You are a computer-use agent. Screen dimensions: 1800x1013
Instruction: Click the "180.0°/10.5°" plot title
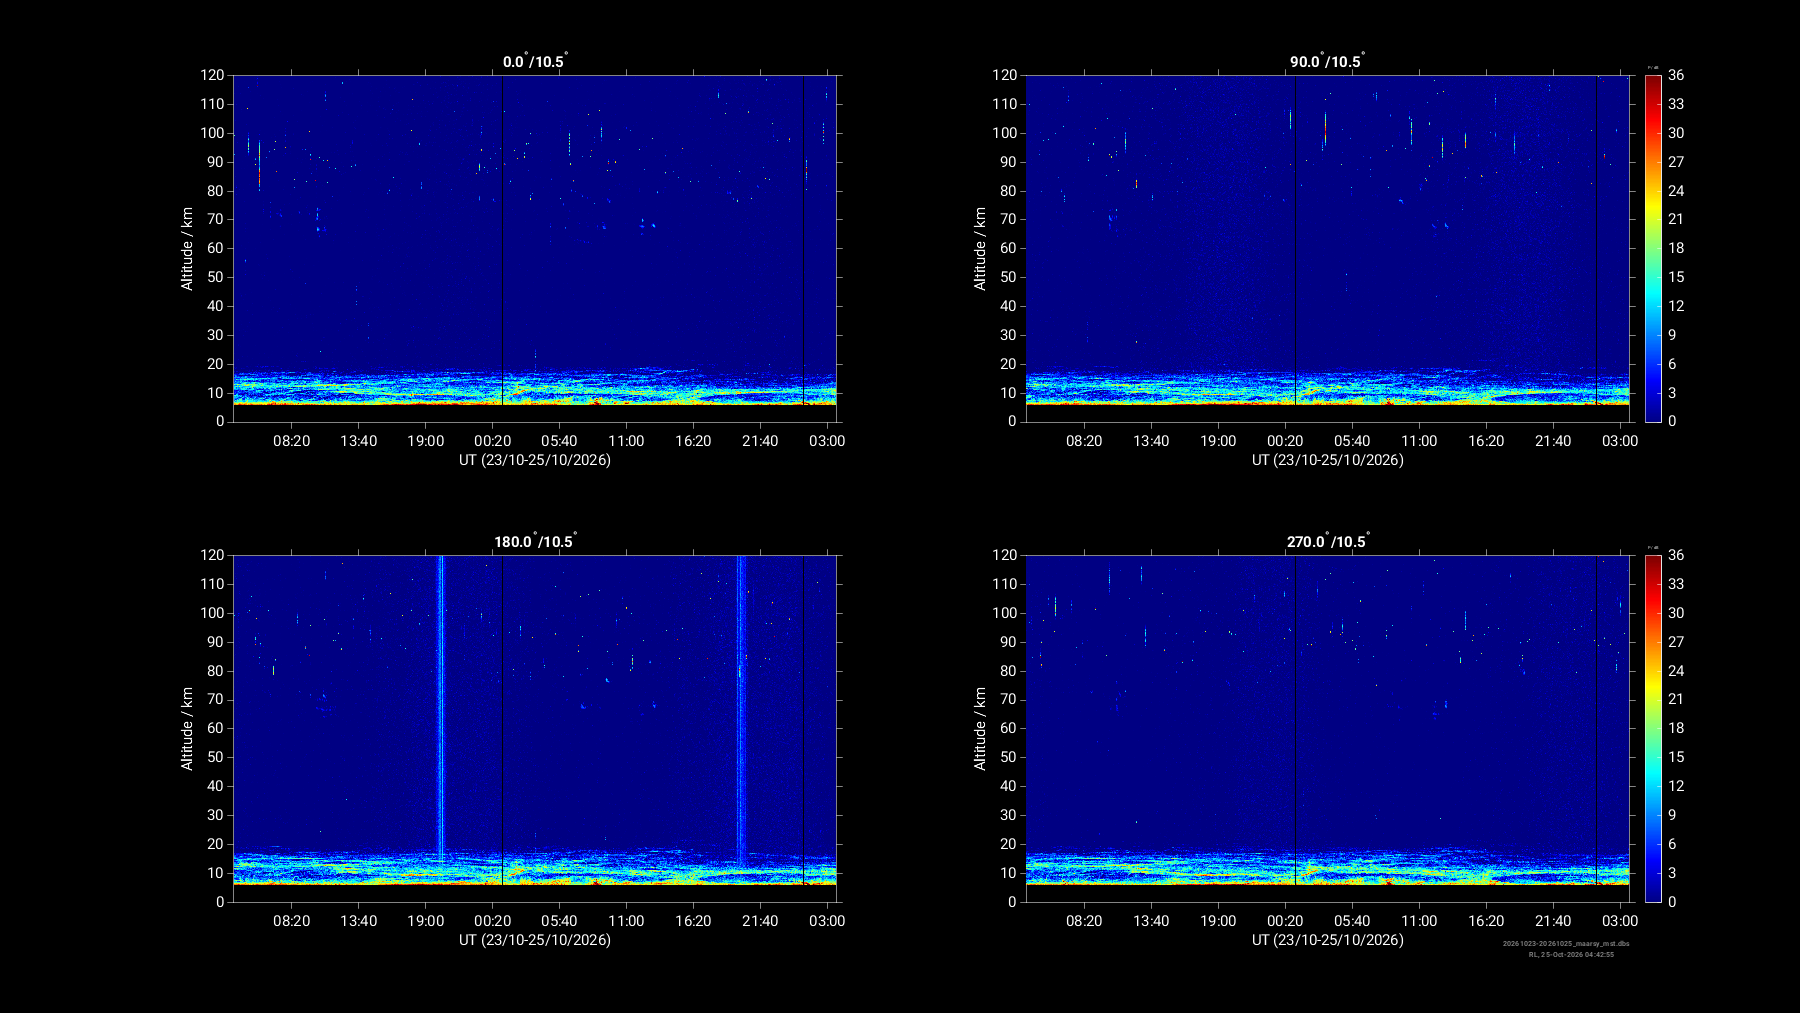pos(535,541)
